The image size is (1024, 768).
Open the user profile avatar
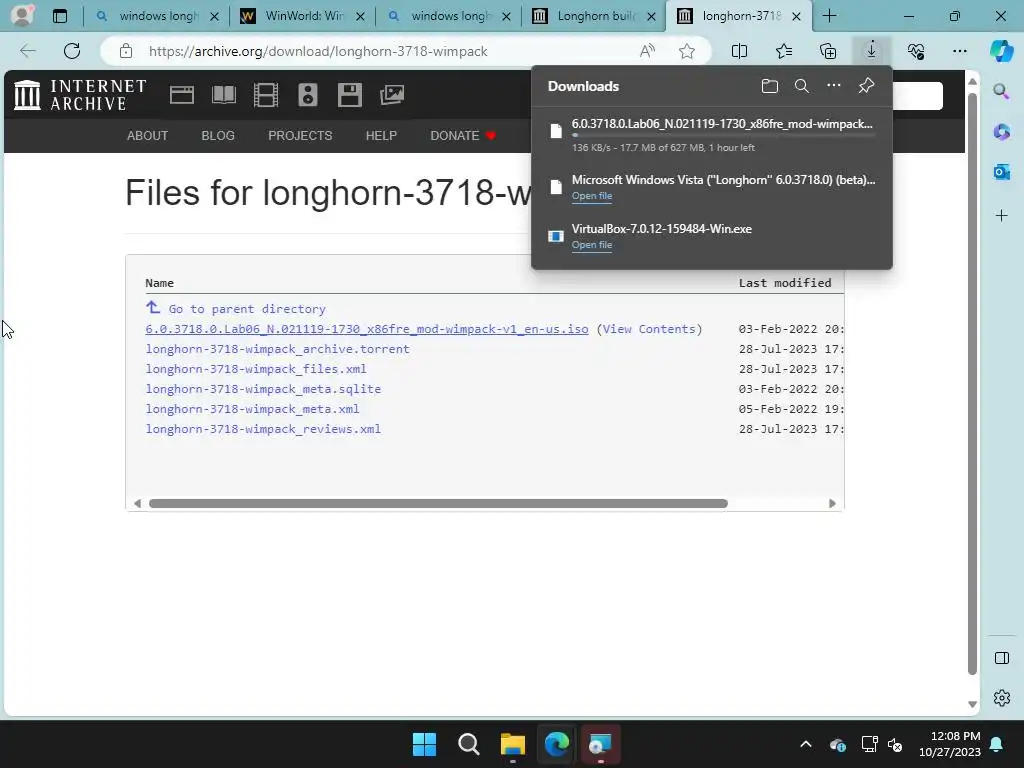22,16
